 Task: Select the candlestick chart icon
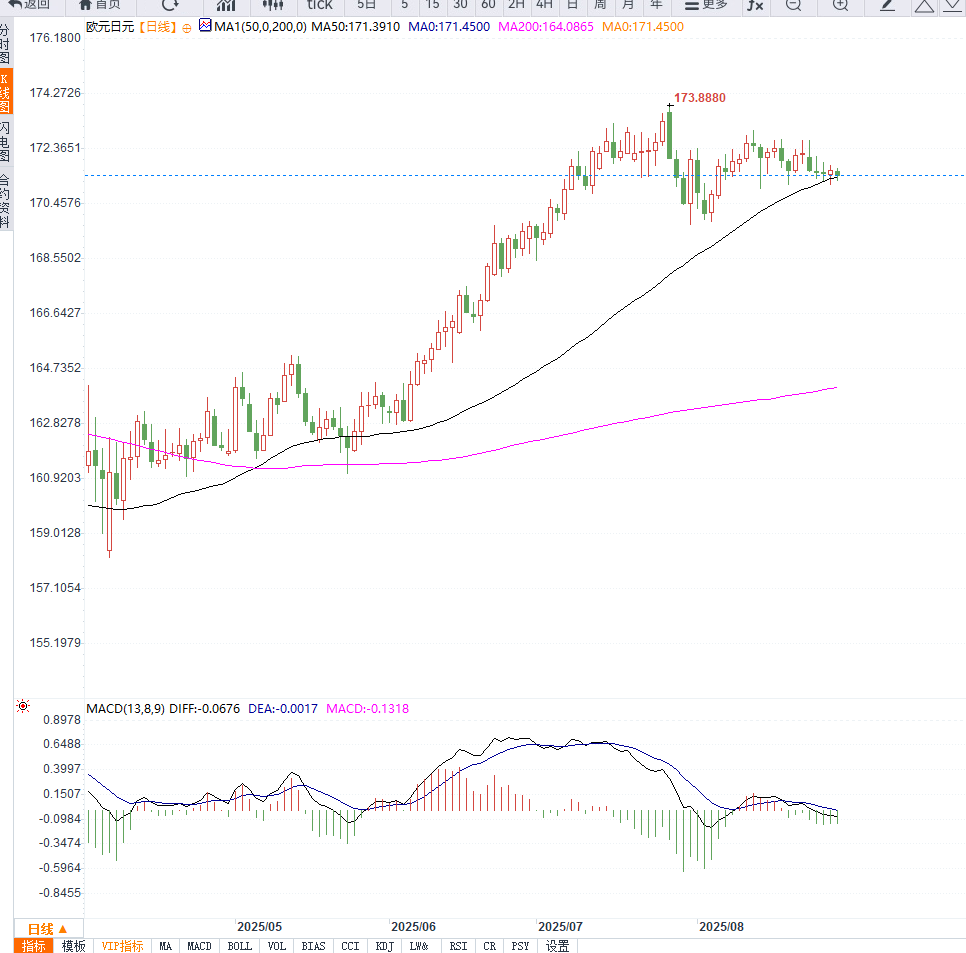(x=272, y=5)
